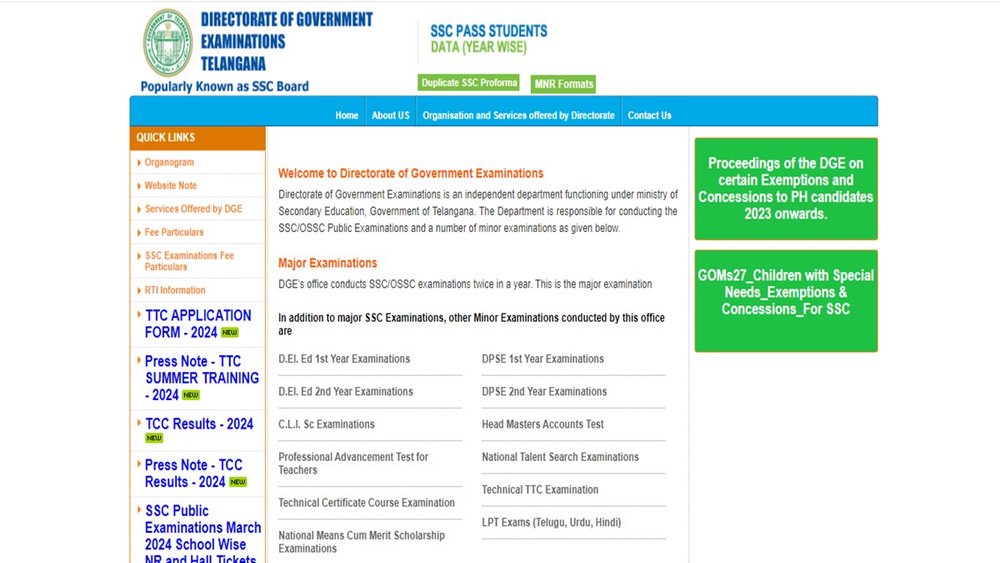Open the Website Note quick link

170,186
